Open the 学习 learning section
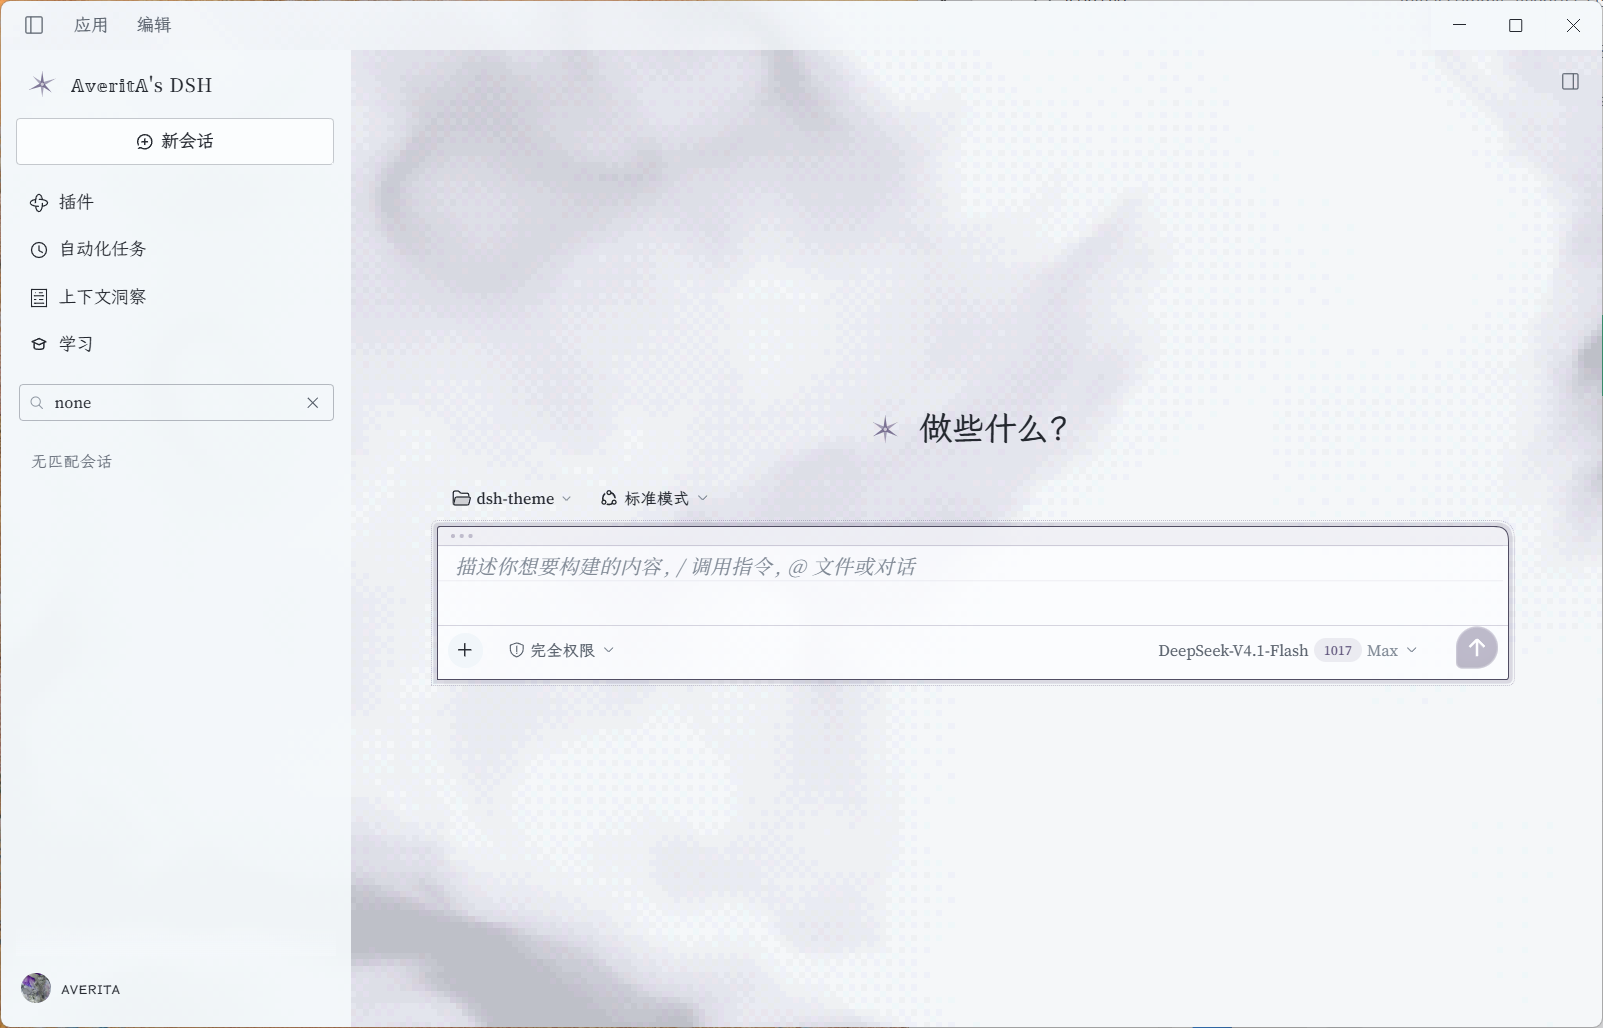1603x1028 pixels. pos(62,344)
